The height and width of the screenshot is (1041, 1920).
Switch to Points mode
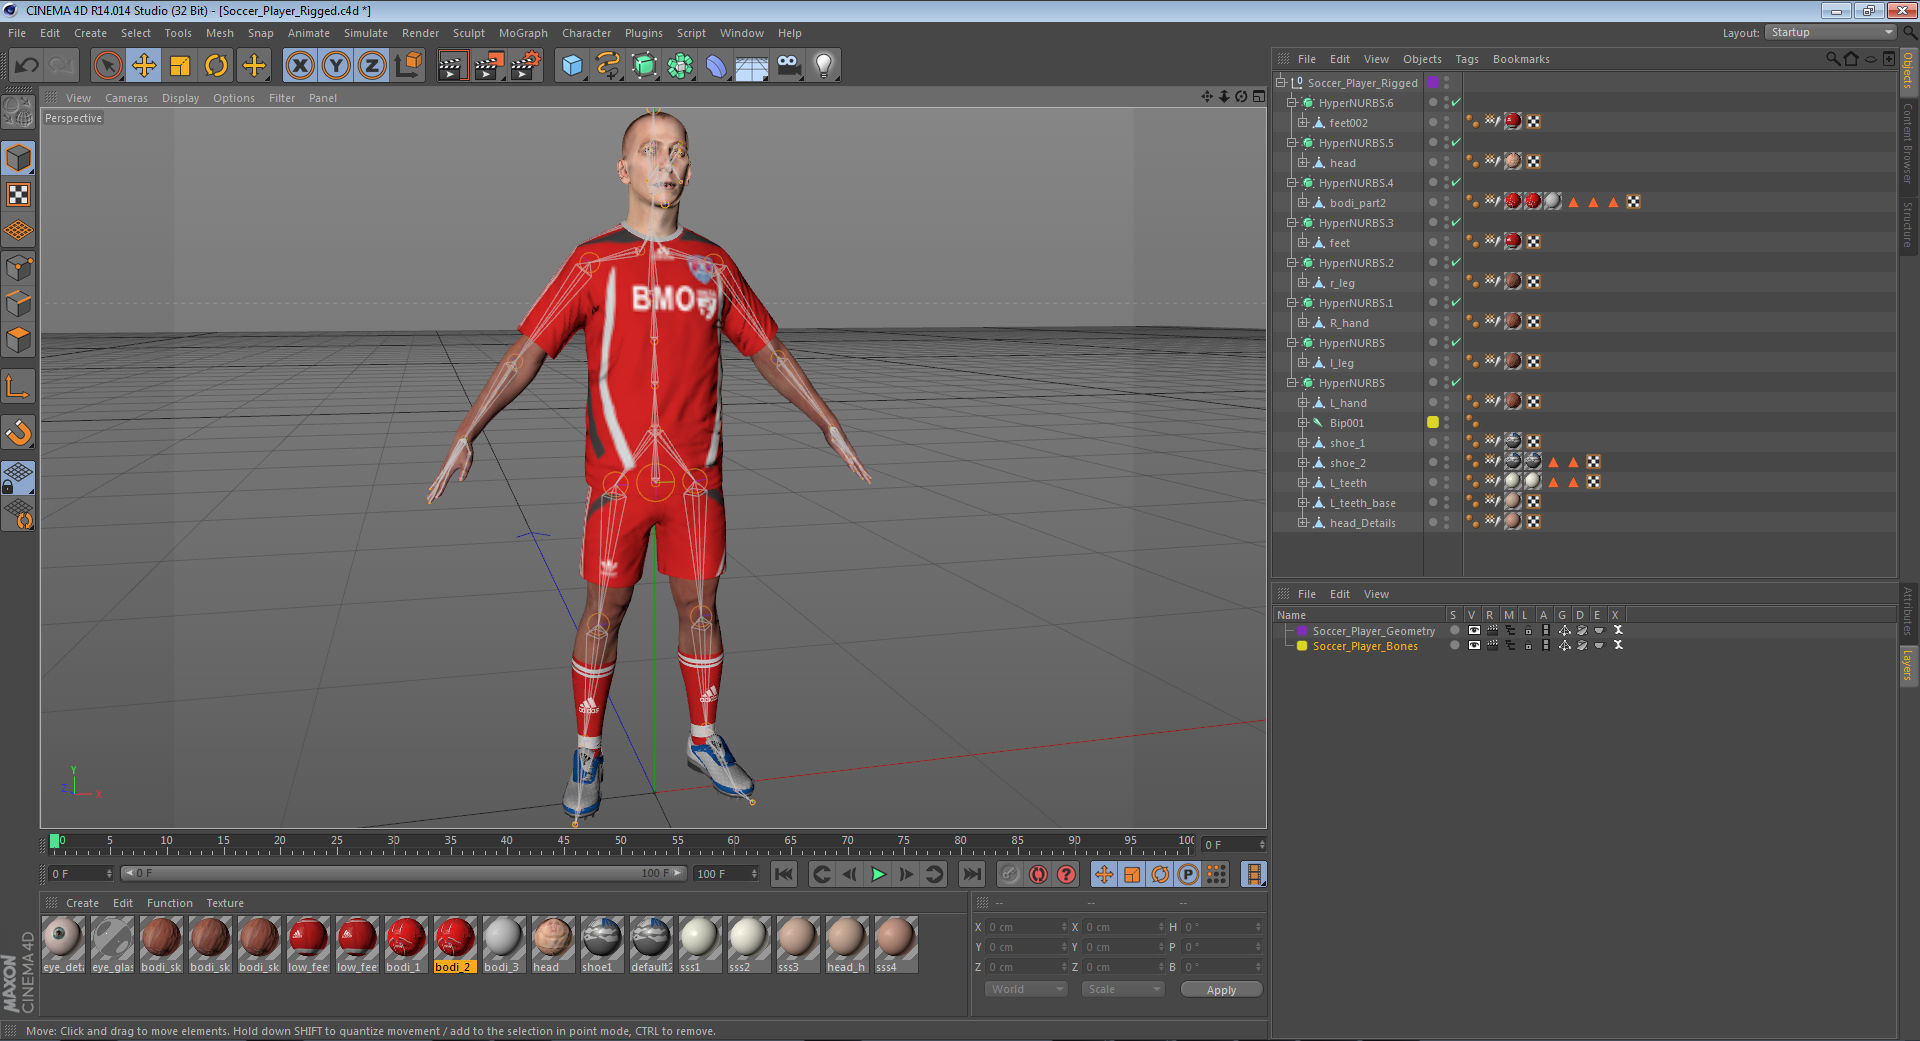(x=19, y=268)
